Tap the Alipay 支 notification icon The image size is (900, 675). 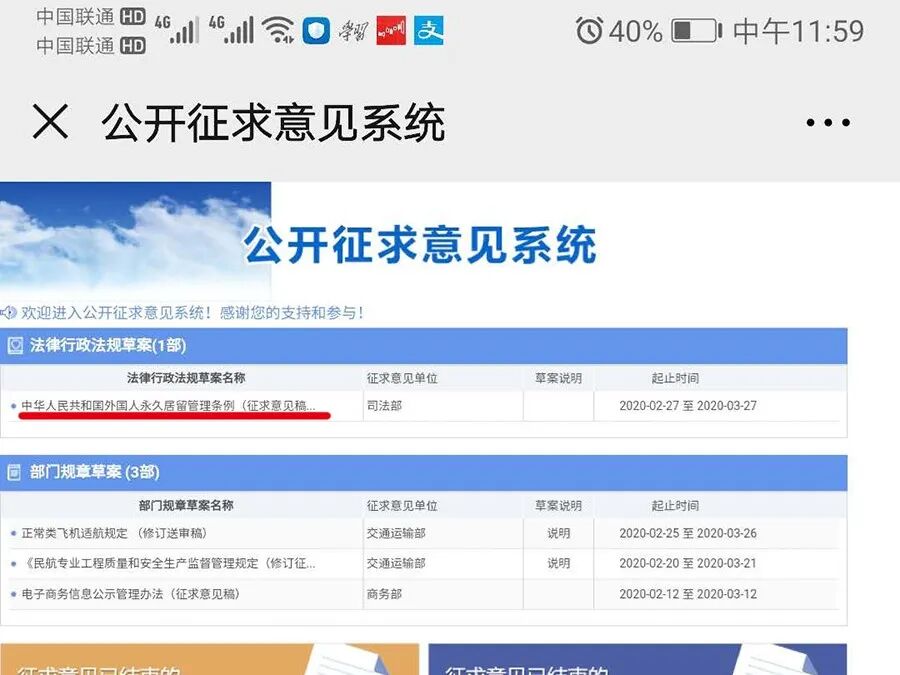pos(429,30)
